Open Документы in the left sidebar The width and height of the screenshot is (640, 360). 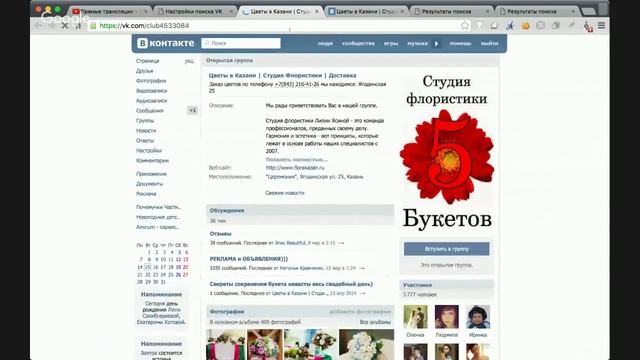click(149, 184)
